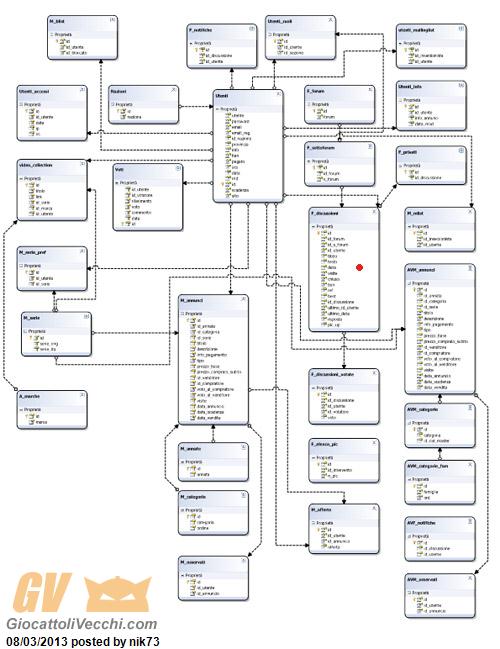500x649 pixels.
Task: Select the M_osservati entity title
Action: point(192,562)
